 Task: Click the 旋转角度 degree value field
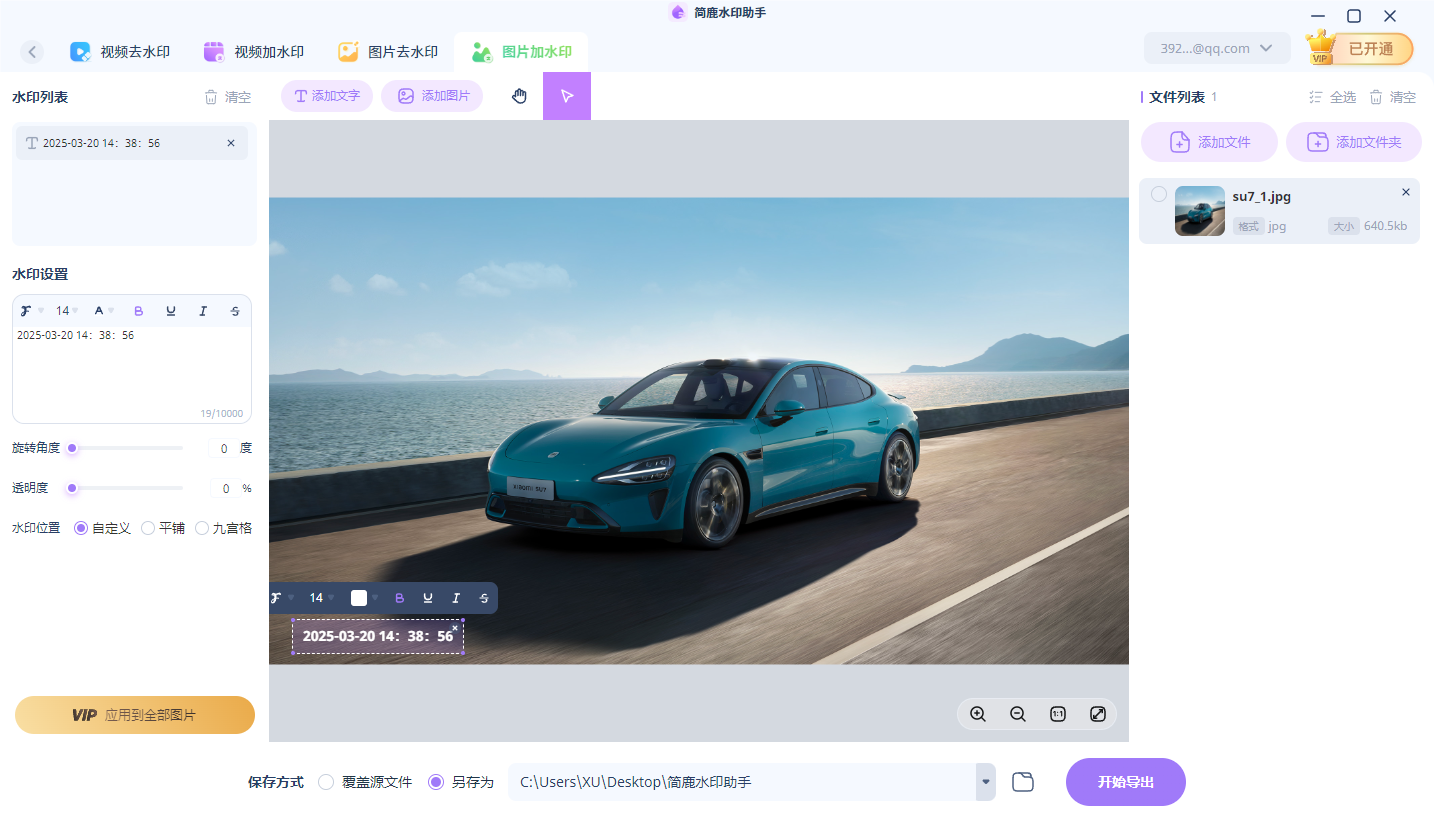pyautogui.click(x=222, y=448)
